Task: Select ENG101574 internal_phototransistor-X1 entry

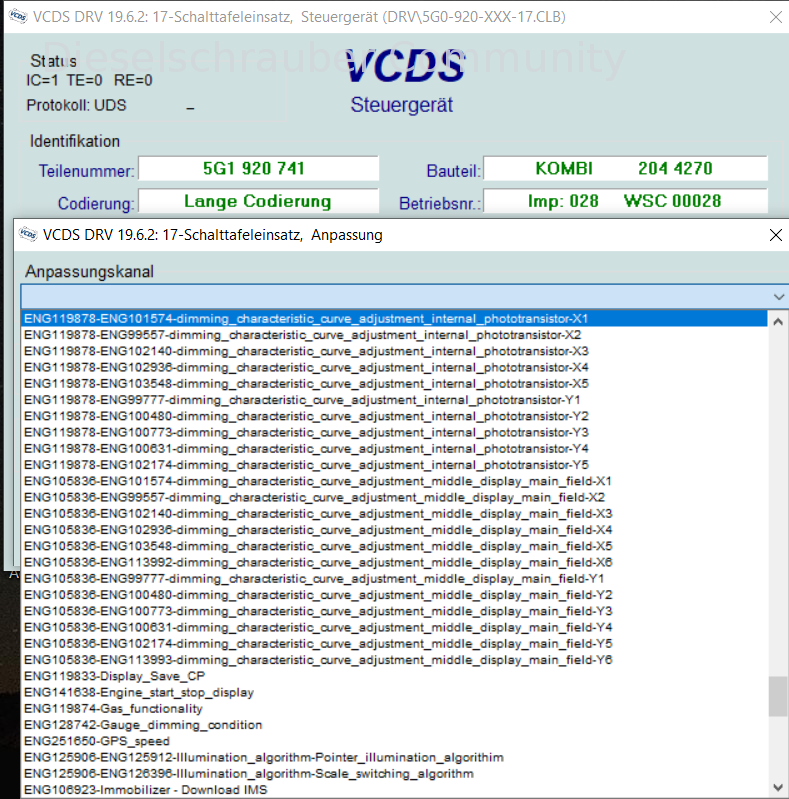Action: tap(394, 318)
